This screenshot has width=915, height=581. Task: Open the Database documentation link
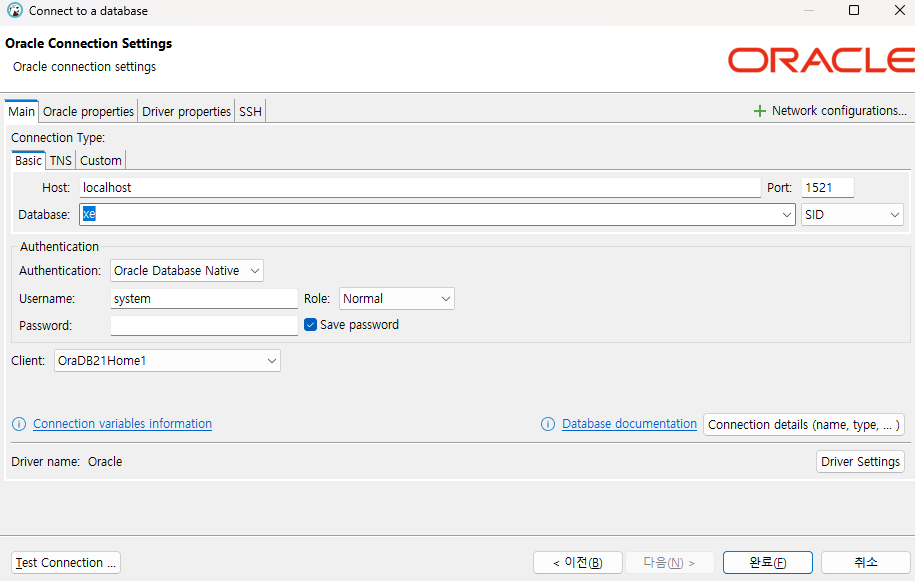[629, 424]
